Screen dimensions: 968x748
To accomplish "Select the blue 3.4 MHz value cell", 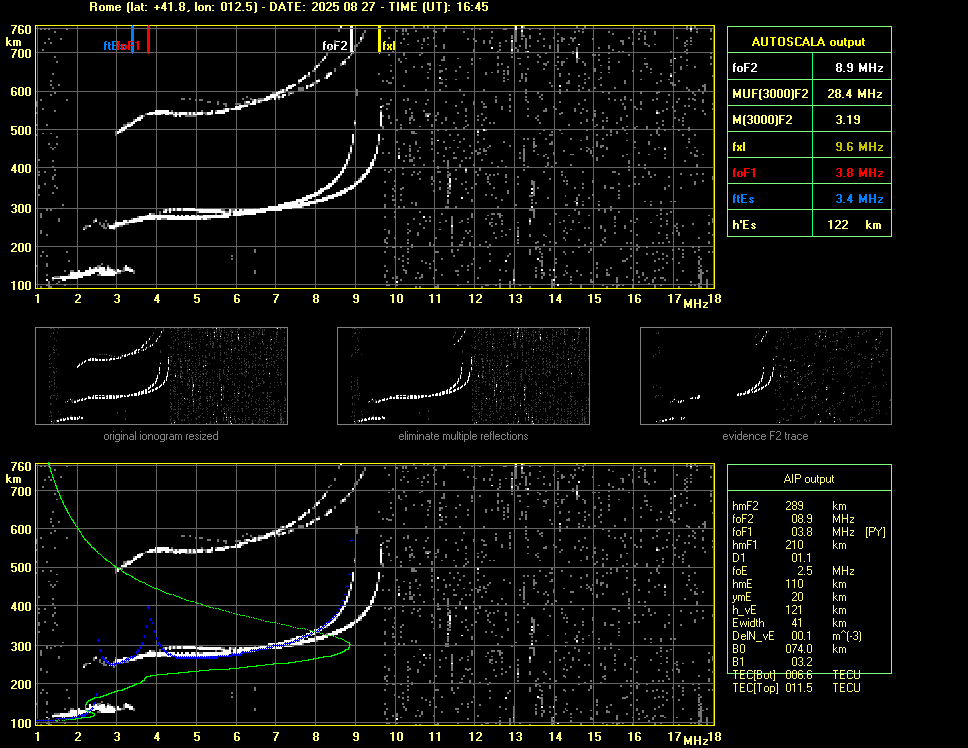I will 853,197.
